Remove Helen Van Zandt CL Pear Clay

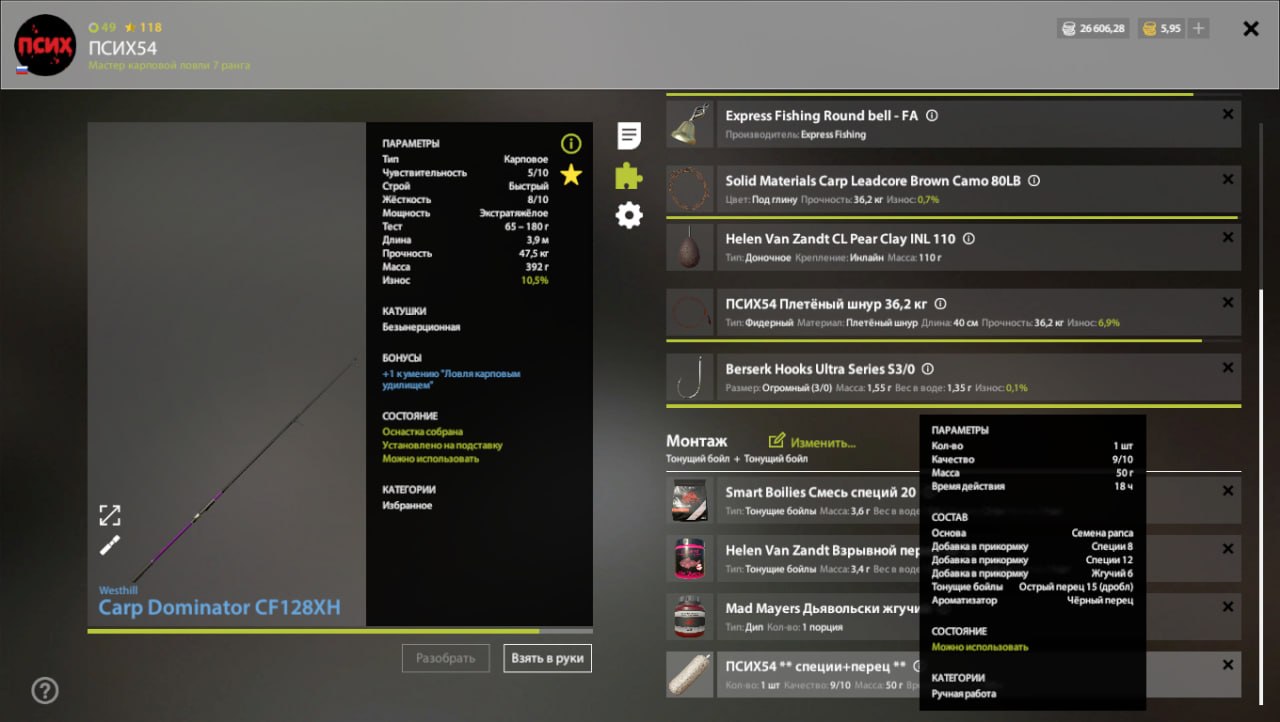(1228, 238)
